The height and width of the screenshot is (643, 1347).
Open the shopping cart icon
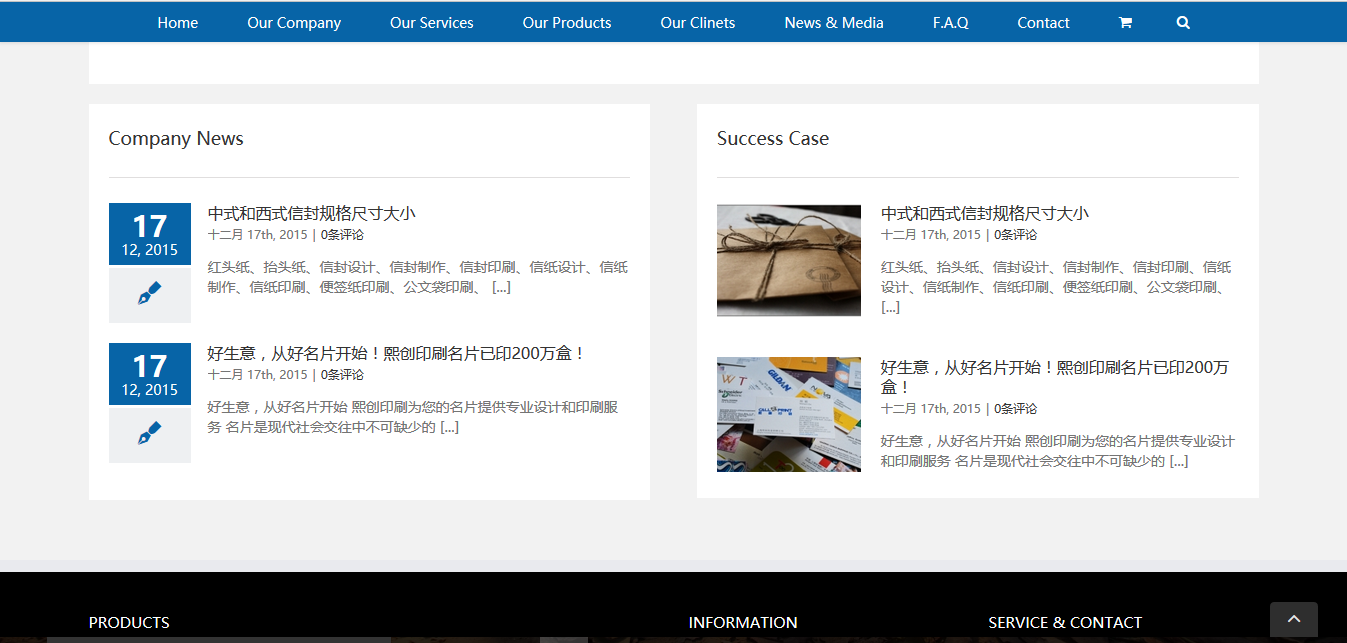(1125, 23)
